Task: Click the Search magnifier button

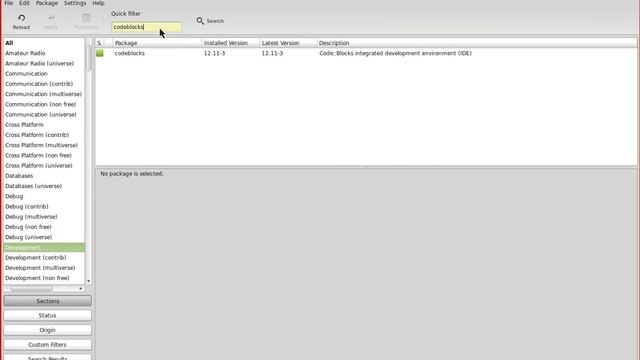Action: pos(210,21)
